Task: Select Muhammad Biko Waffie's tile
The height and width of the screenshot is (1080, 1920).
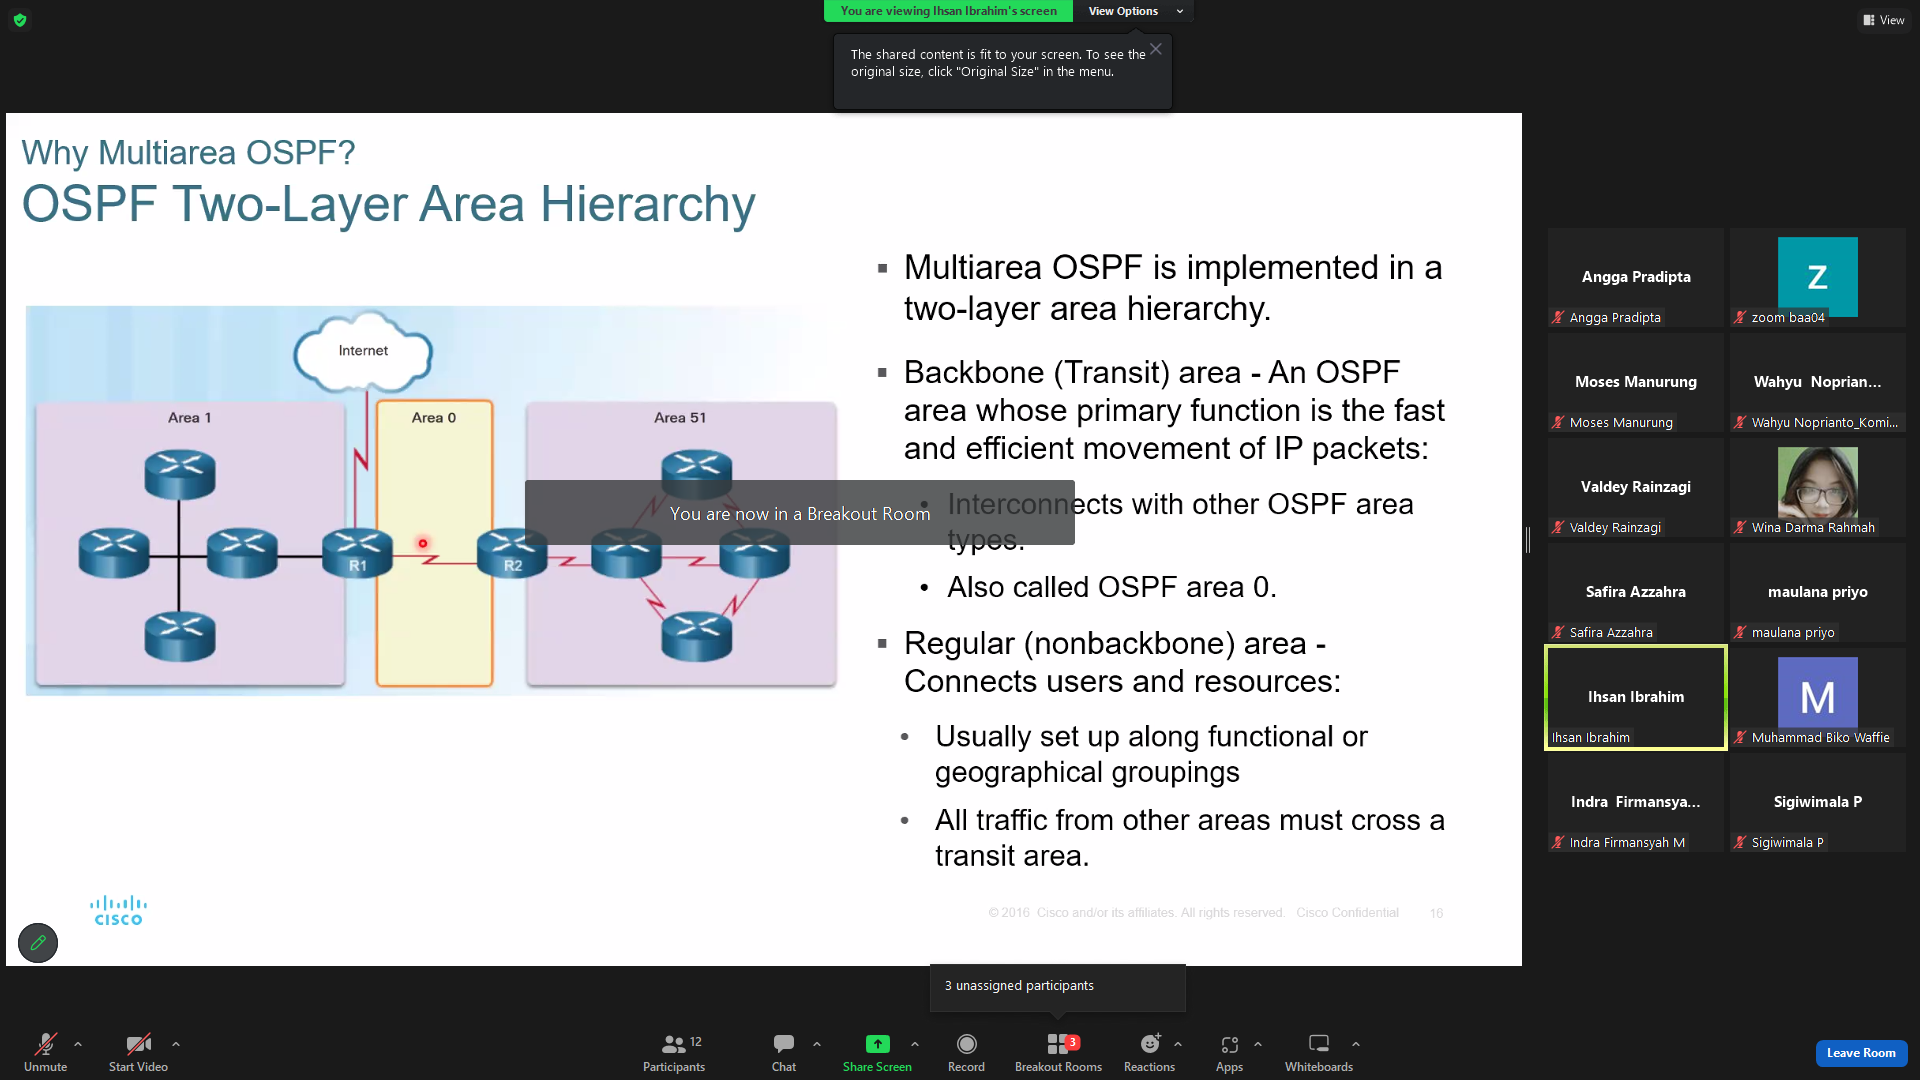Action: 1818,697
